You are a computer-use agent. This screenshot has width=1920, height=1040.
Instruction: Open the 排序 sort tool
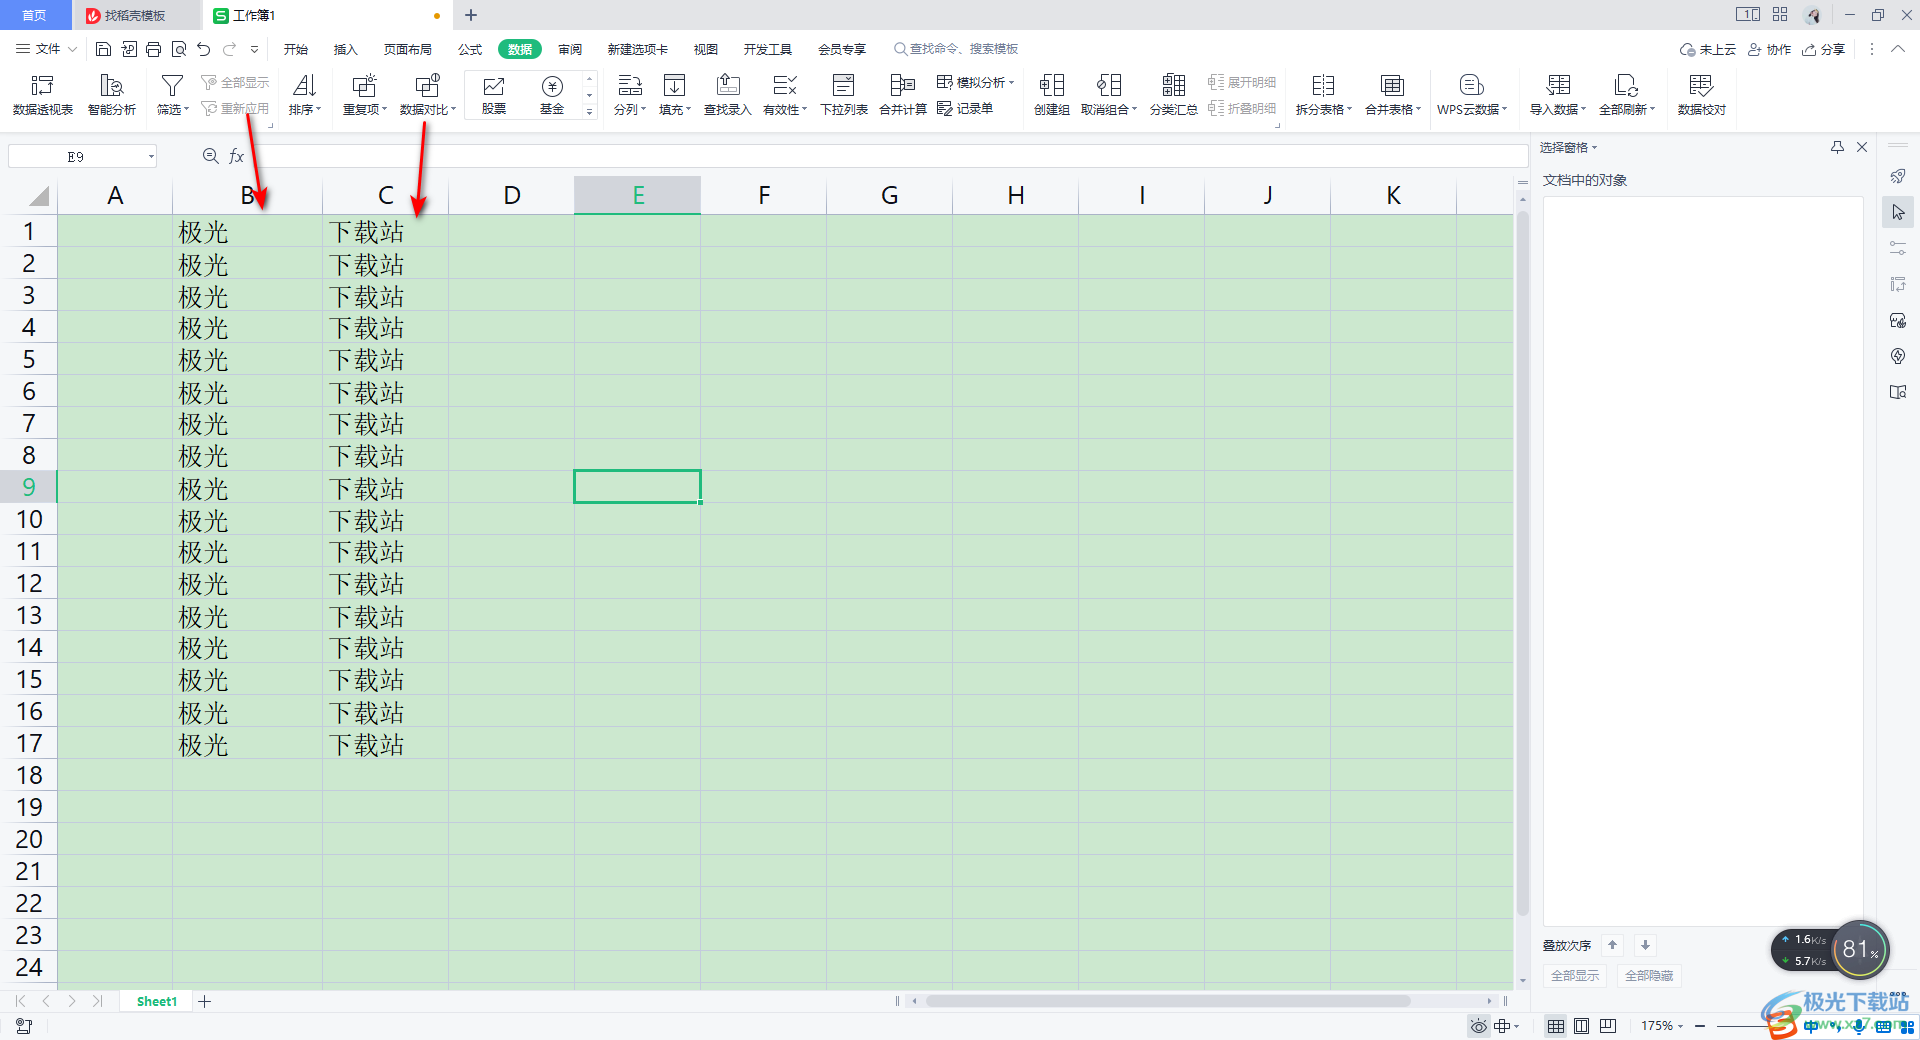point(305,95)
